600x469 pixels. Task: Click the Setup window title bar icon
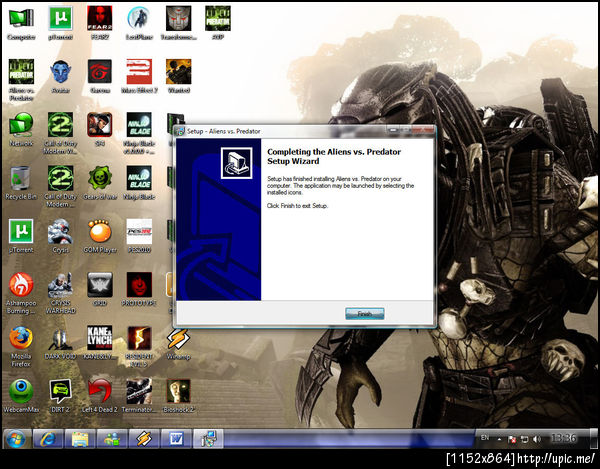[180, 131]
